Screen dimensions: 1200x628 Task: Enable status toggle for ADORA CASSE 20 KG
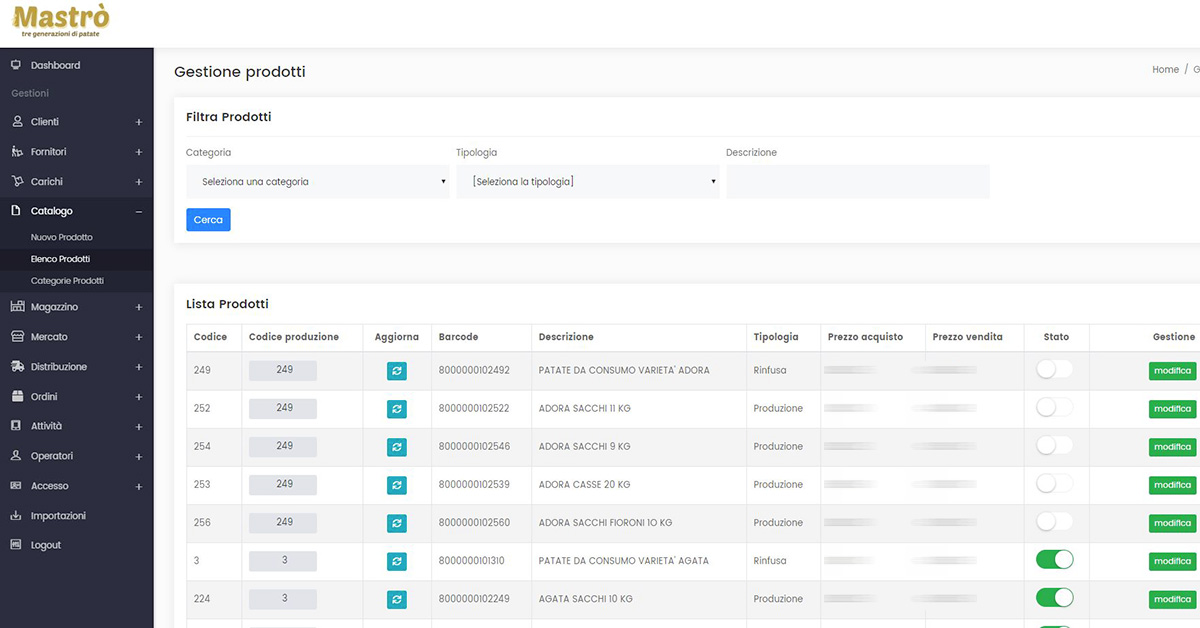click(1054, 483)
